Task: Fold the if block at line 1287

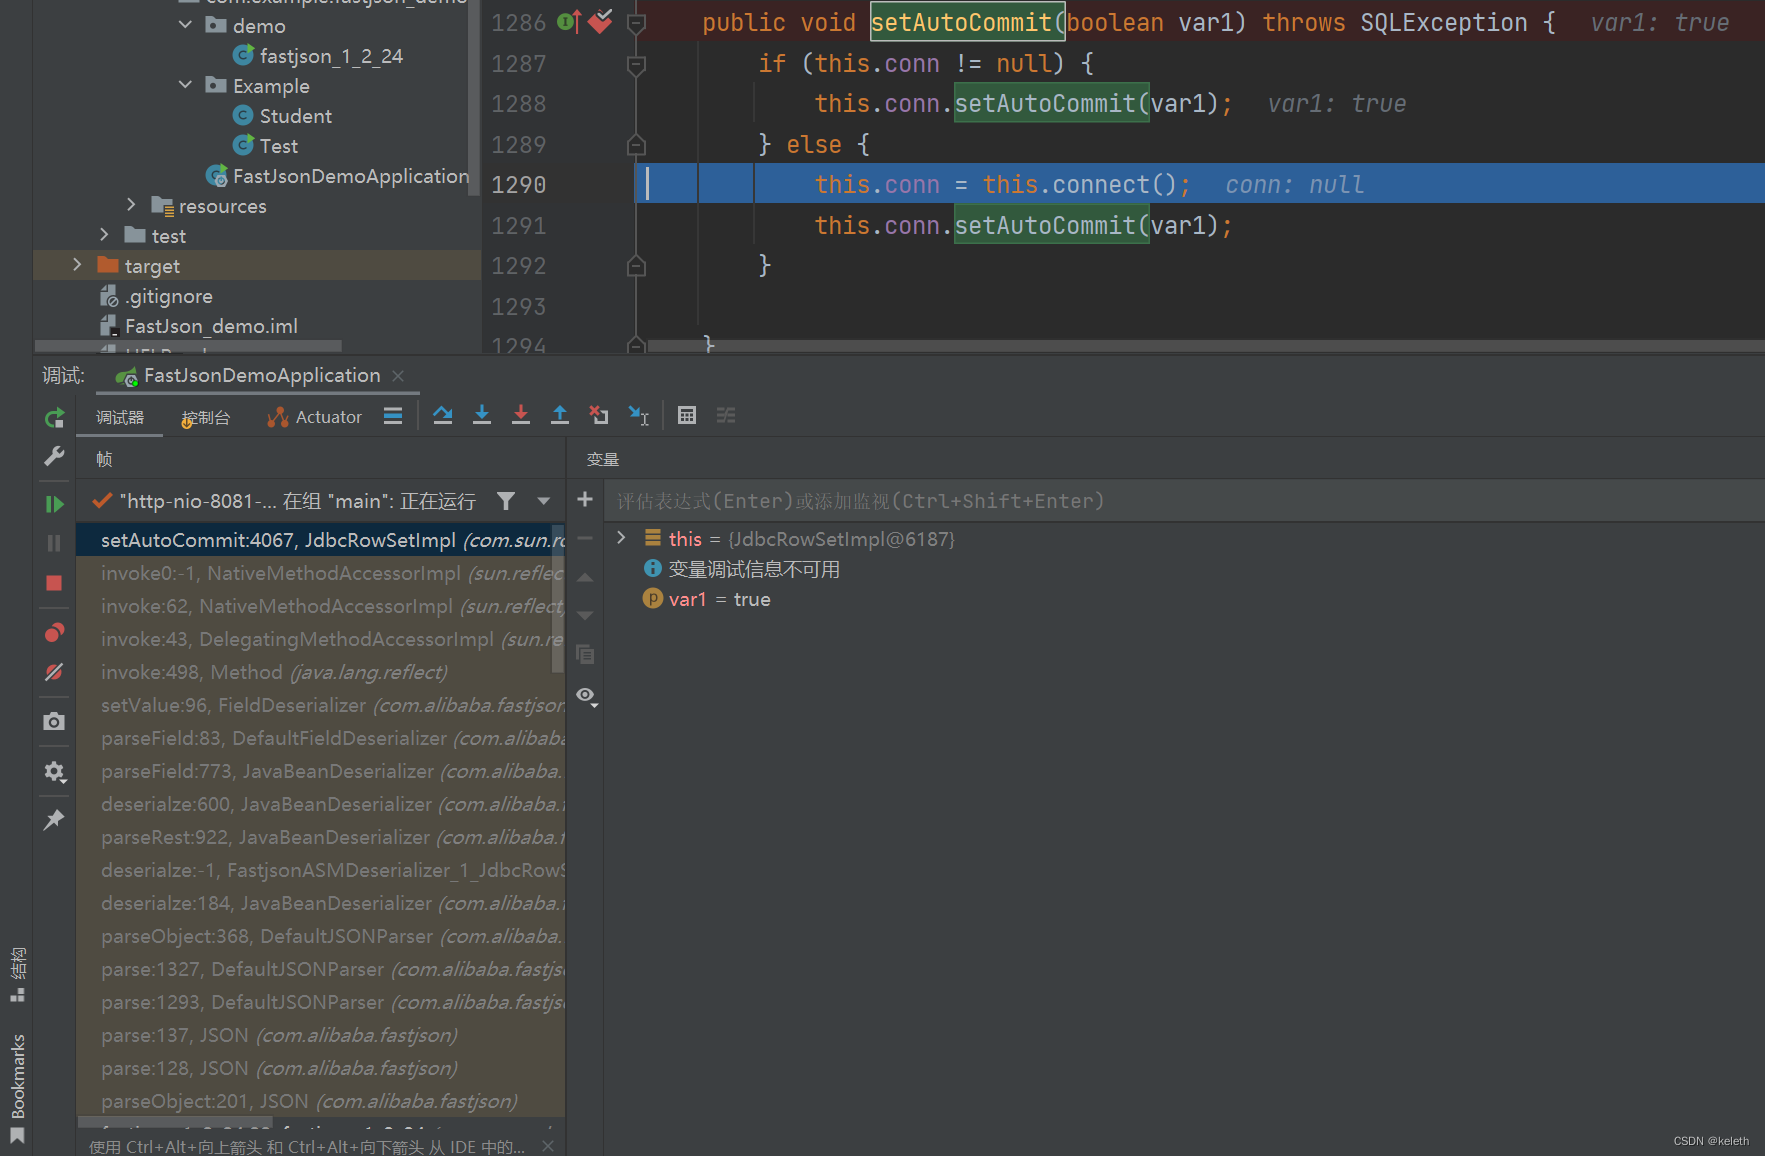Action: (636, 64)
